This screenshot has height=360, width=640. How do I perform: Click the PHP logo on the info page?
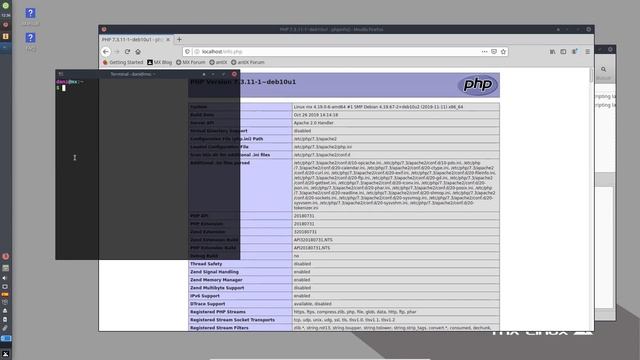[x=478, y=84]
